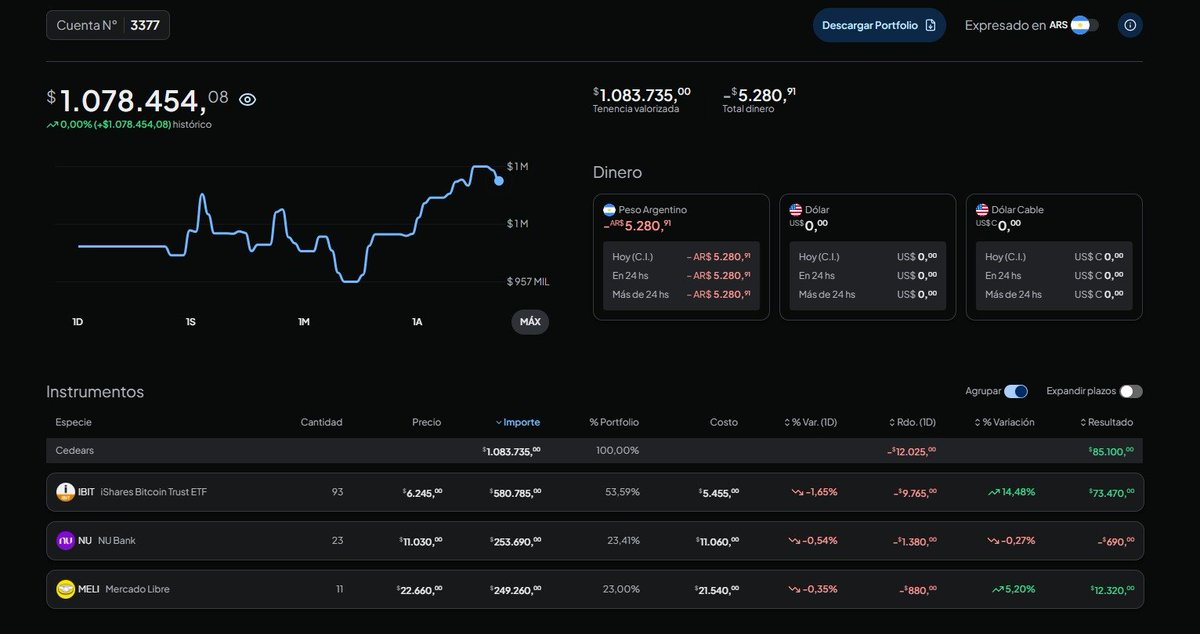
Task: Click the NU amount $253.690,00
Action: pos(515,540)
